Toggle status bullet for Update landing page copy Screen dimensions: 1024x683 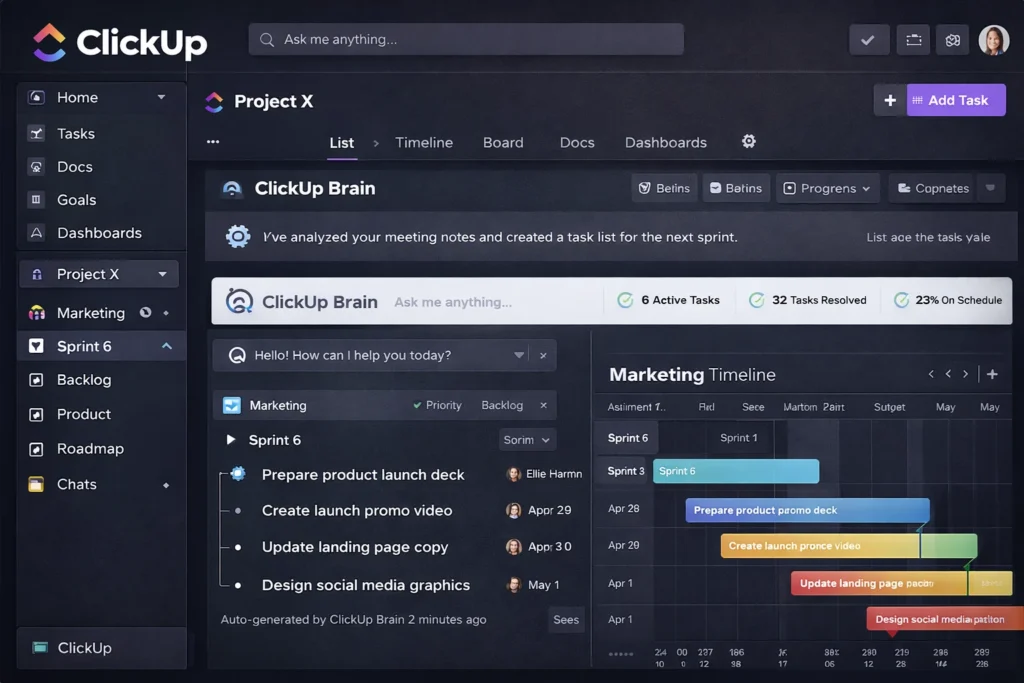pyautogui.click(x=238, y=548)
